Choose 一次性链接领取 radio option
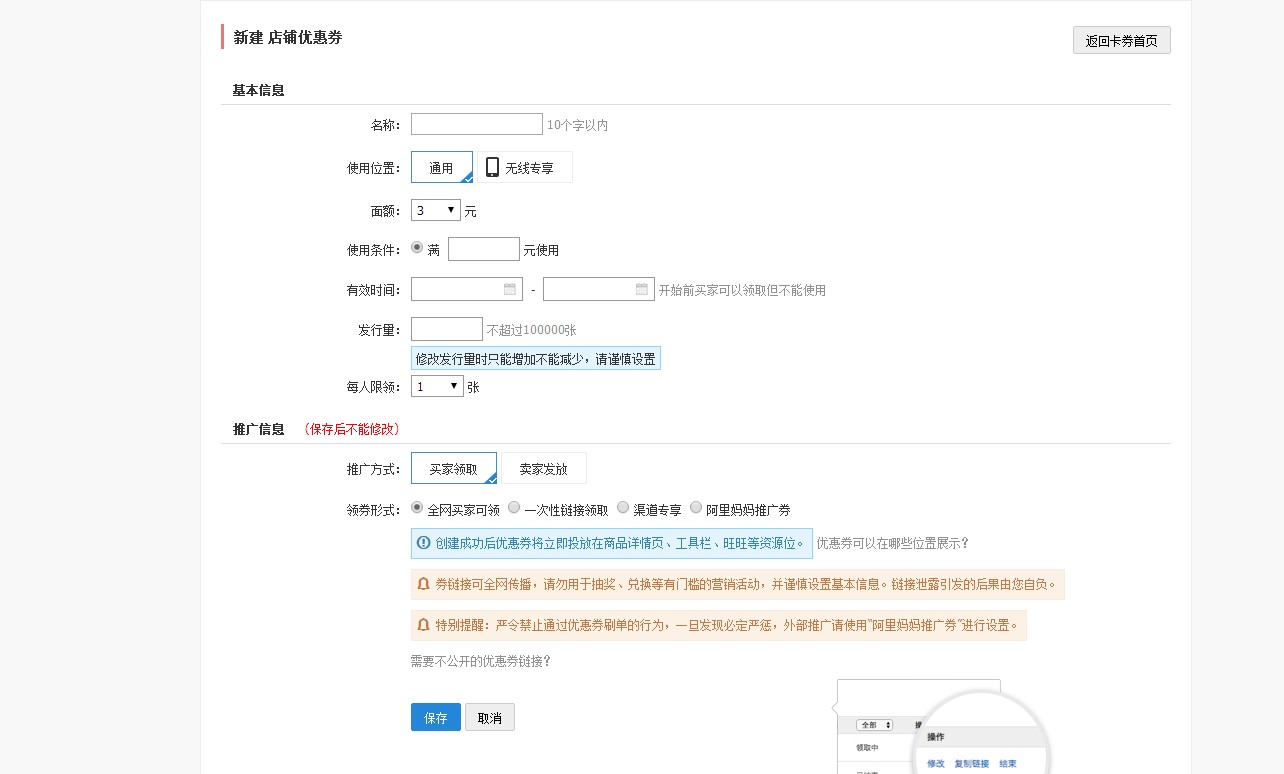Viewport: 1284px width, 774px height. click(x=514, y=508)
